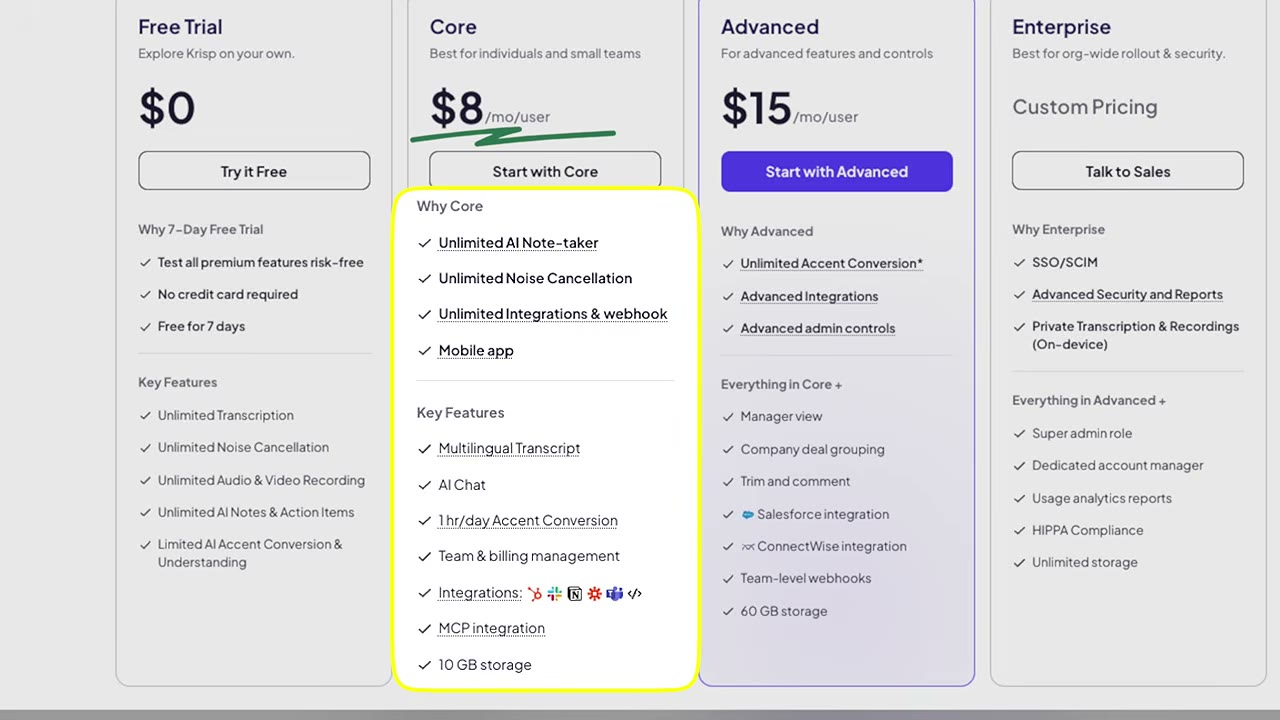Click the Zapier integration icon

tap(595, 593)
